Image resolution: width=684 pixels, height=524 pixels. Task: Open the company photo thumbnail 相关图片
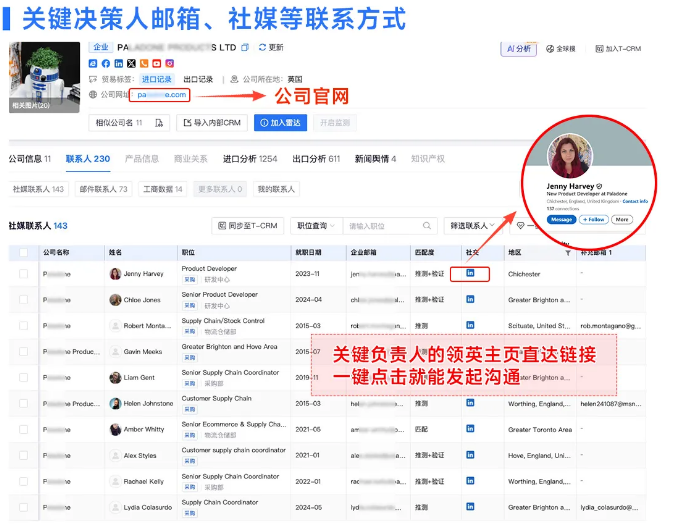[45, 76]
